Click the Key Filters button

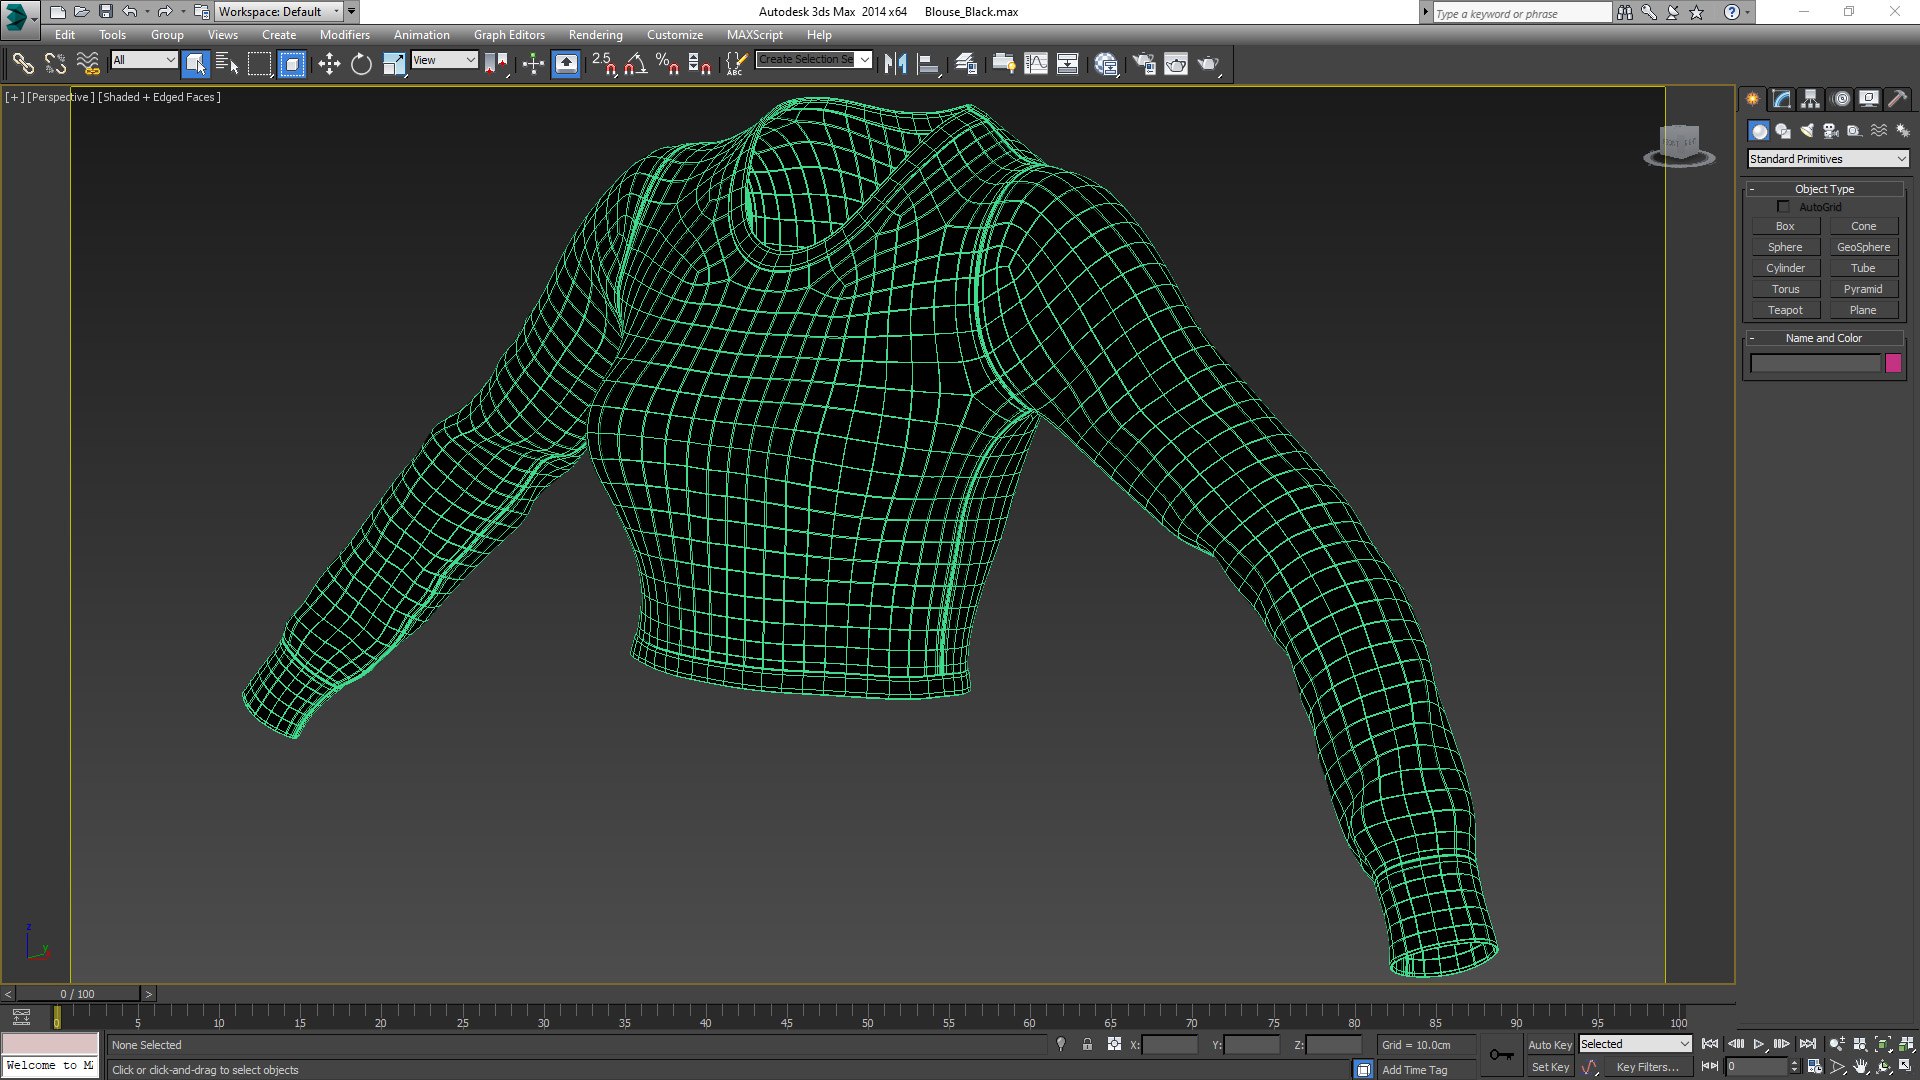pyautogui.click(x=1647, y=1067)
